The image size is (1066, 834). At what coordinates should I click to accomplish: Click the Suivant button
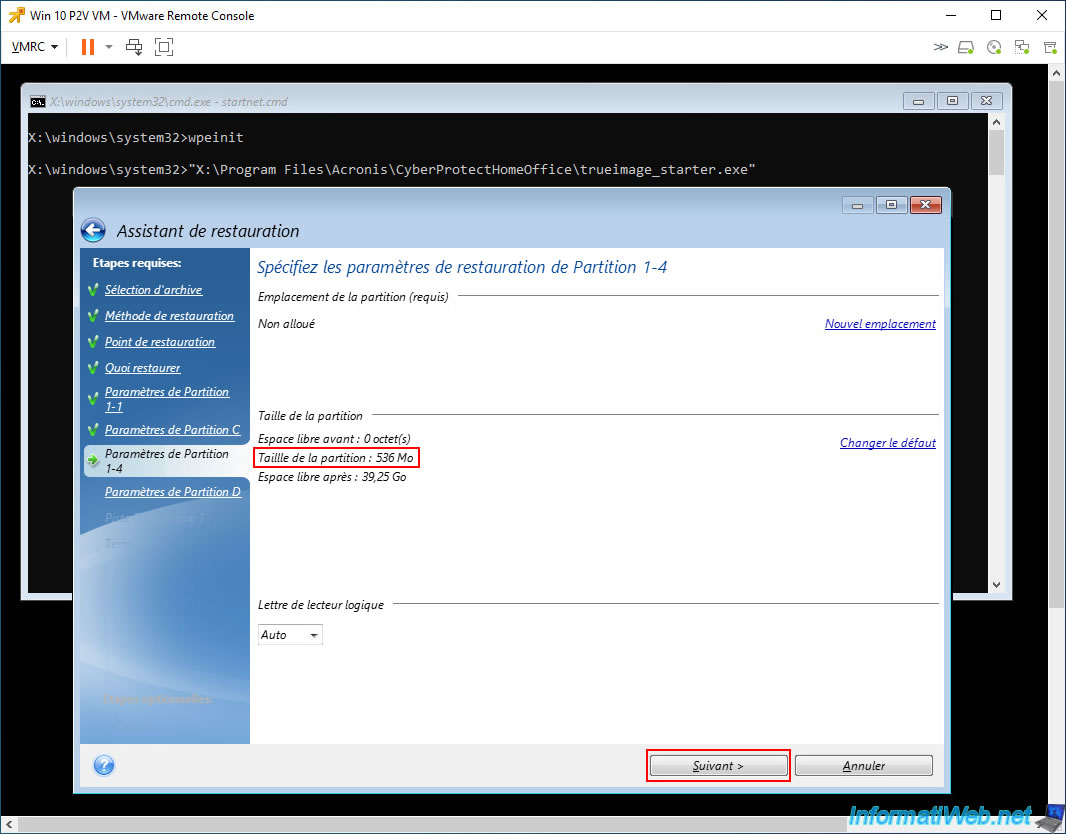coord(718,765)
